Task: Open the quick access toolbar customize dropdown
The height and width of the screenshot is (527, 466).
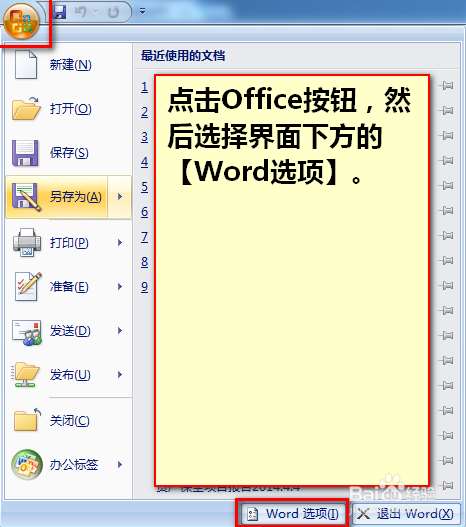Action: pos(142,11)
